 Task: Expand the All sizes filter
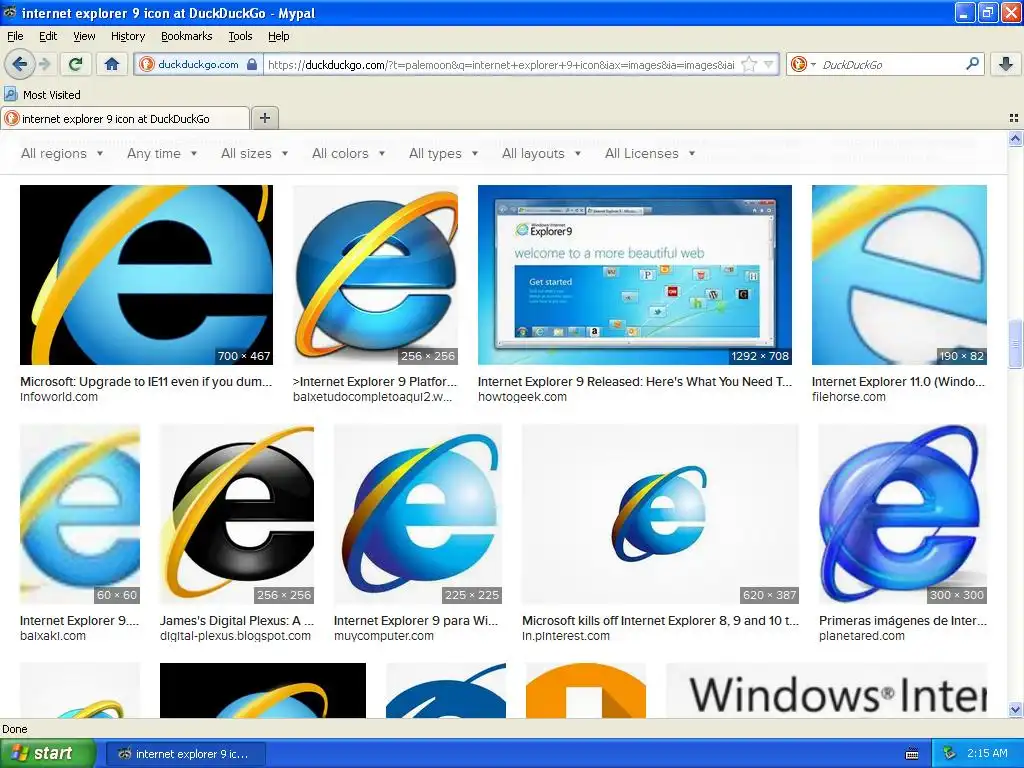click(254, 153)
